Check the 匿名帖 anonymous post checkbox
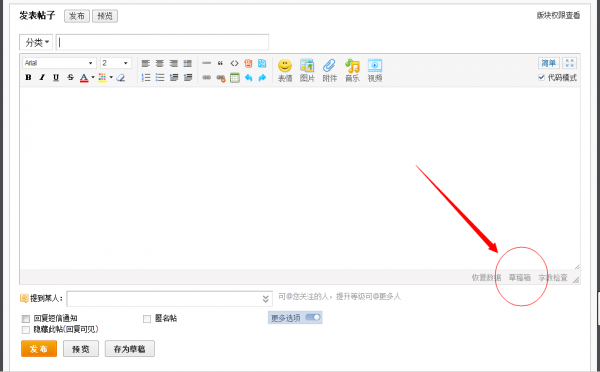The width and height of the screenshot is (600, 372). [147, 319]
